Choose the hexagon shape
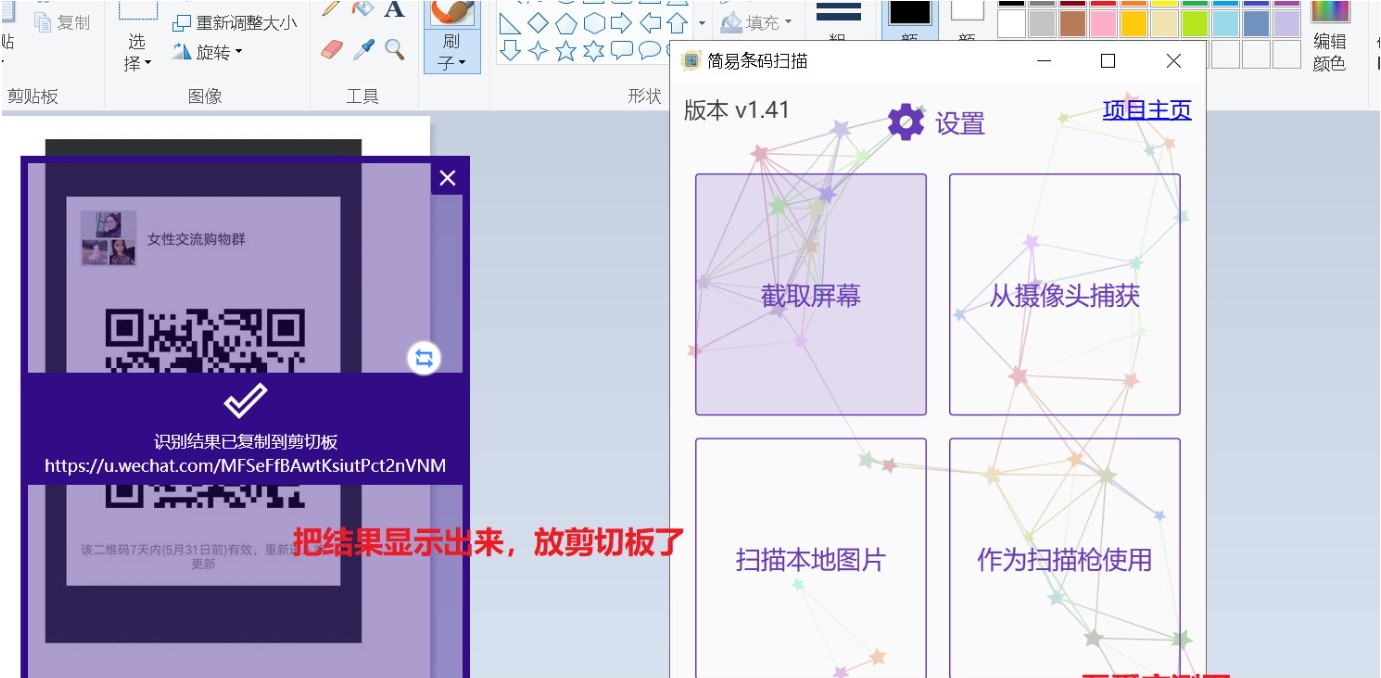 [x=594, y=23]
